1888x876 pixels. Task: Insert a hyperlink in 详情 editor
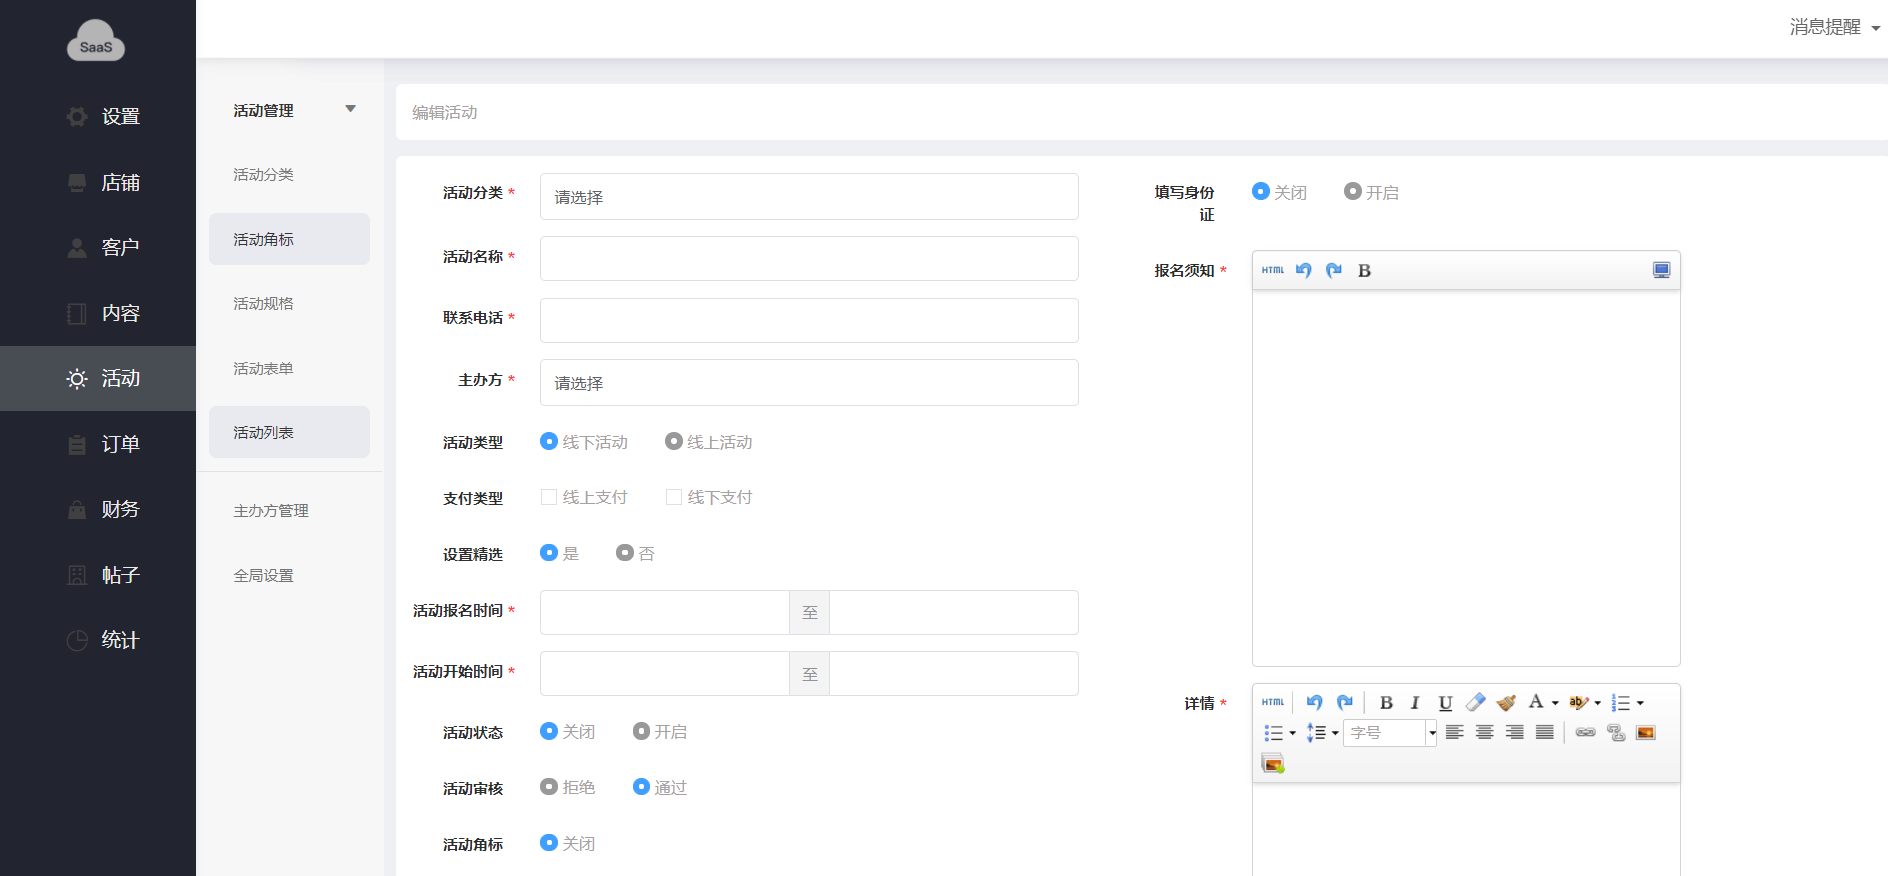[1586, 732]
